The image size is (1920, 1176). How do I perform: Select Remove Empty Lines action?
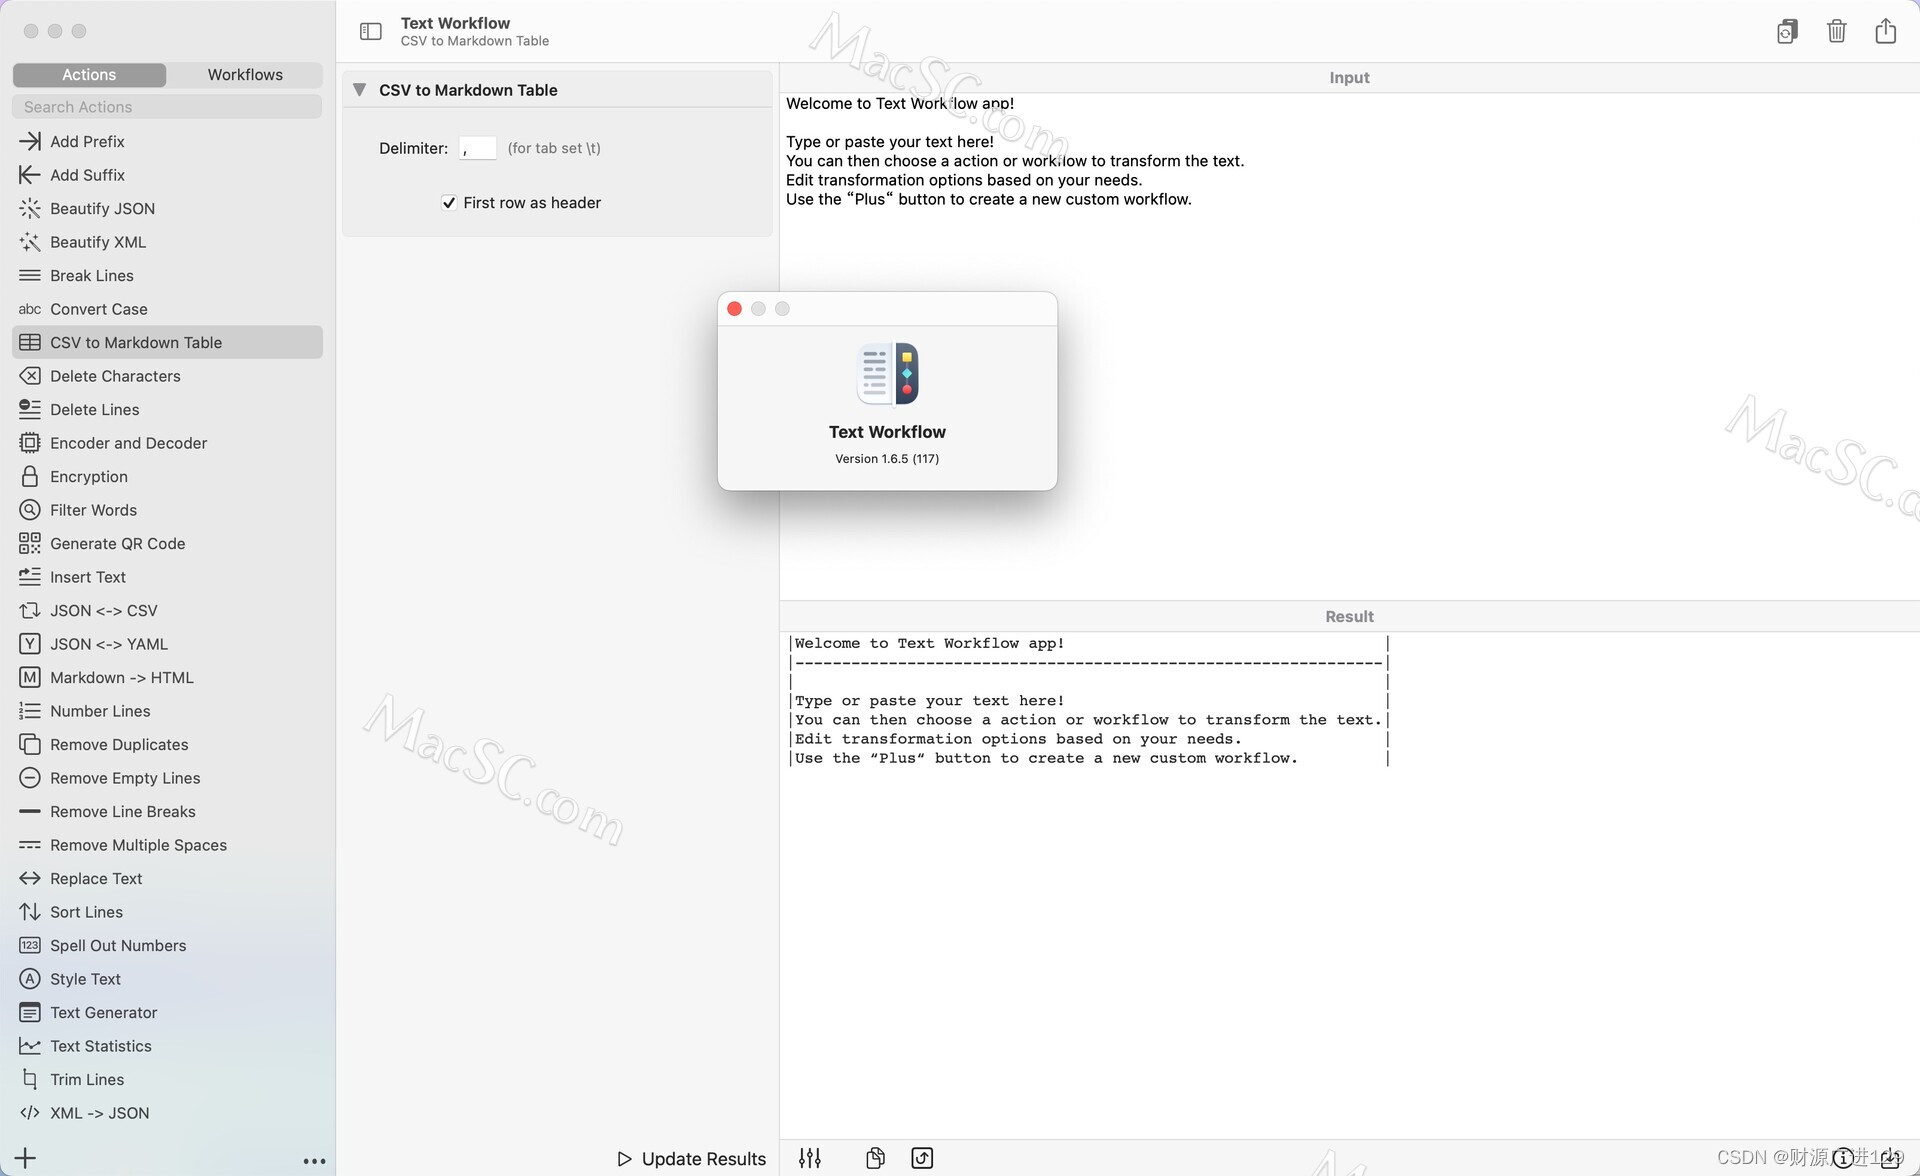(167, 778)
